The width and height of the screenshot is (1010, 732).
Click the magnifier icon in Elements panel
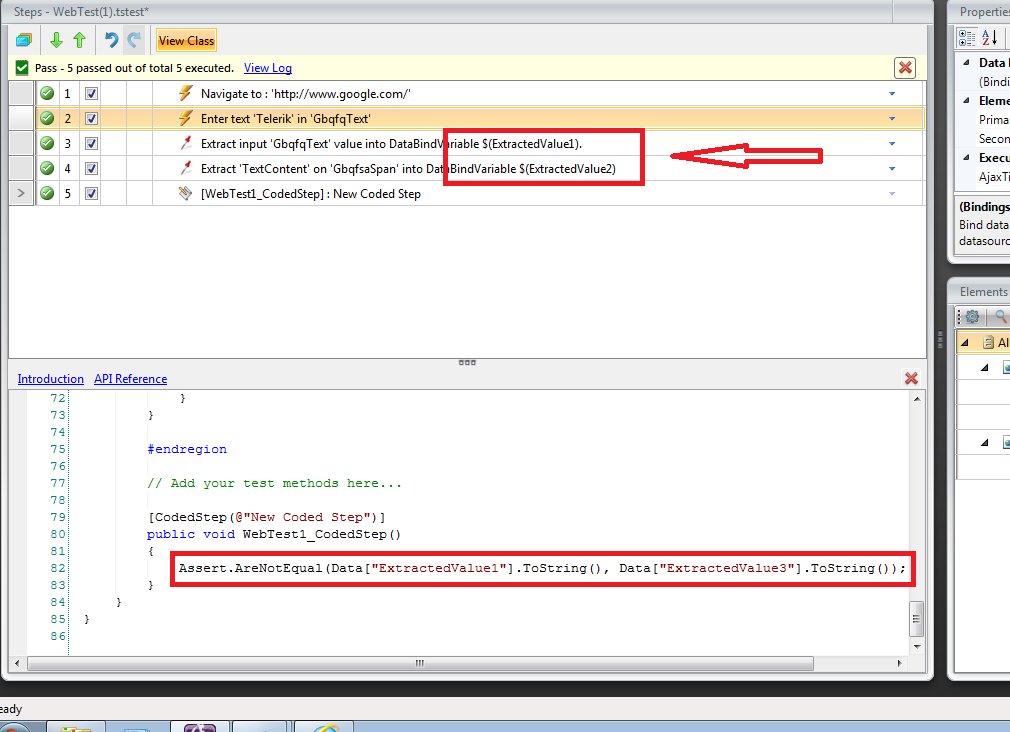click(1000, 316)
